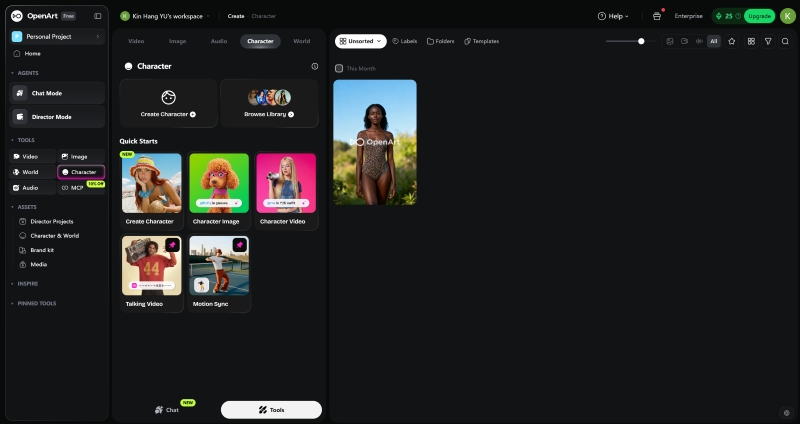Open Chat Mode agent
The height and width of the screenshot is (424, 800).
[x=57, y=93]
